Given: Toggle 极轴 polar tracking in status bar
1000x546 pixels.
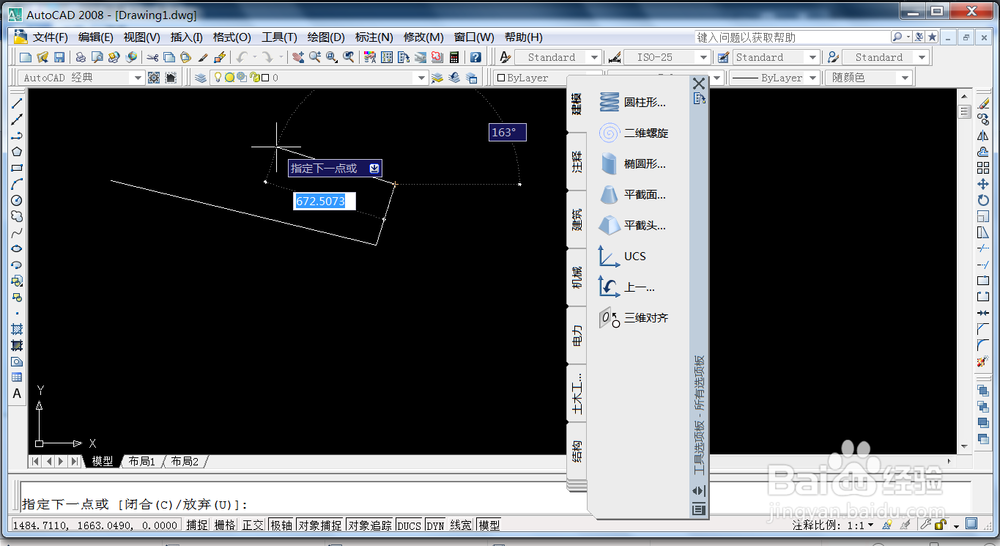Looking at the screenshot, I should pos(281,525).
